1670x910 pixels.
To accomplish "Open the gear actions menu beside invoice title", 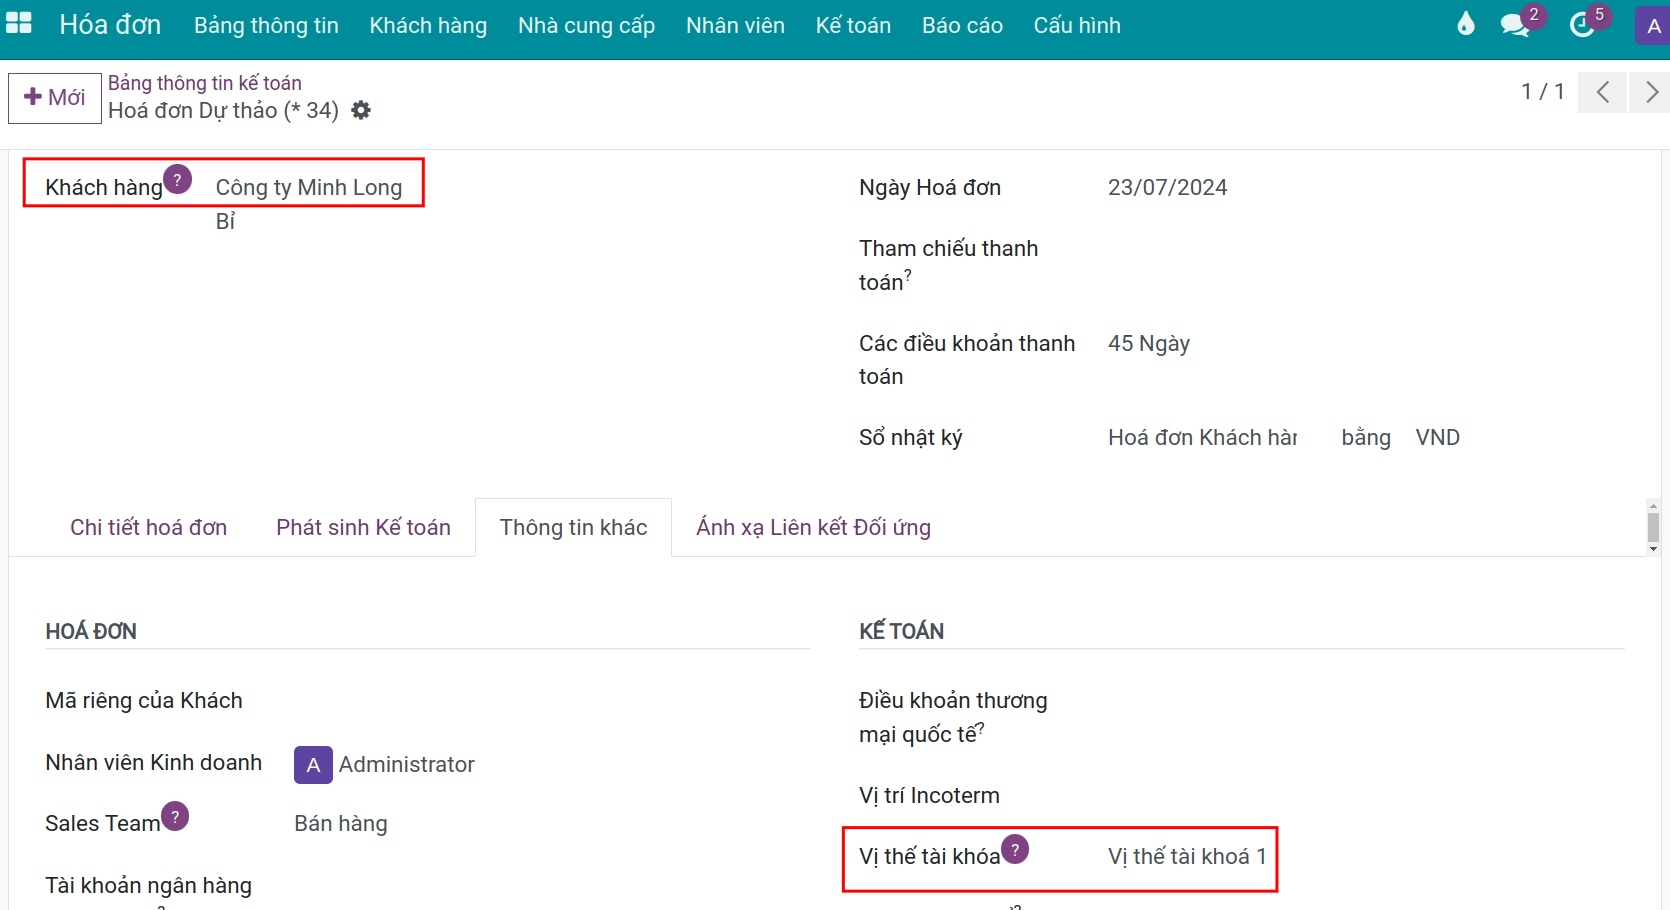I will pyautogui.click(x=361, y=110).
